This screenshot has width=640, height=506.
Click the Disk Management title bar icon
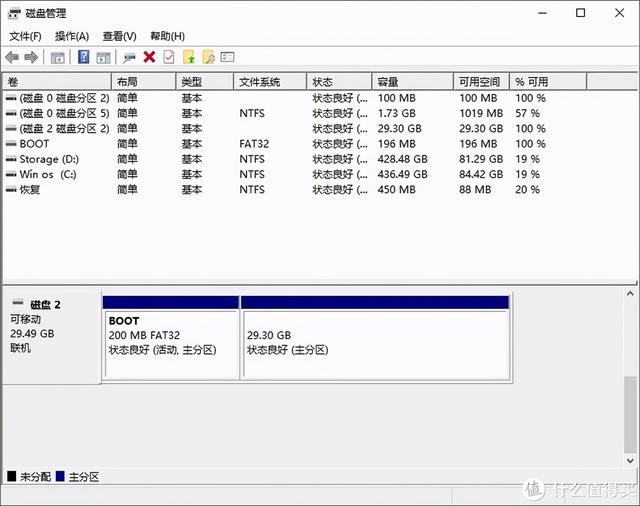(14, 13)
